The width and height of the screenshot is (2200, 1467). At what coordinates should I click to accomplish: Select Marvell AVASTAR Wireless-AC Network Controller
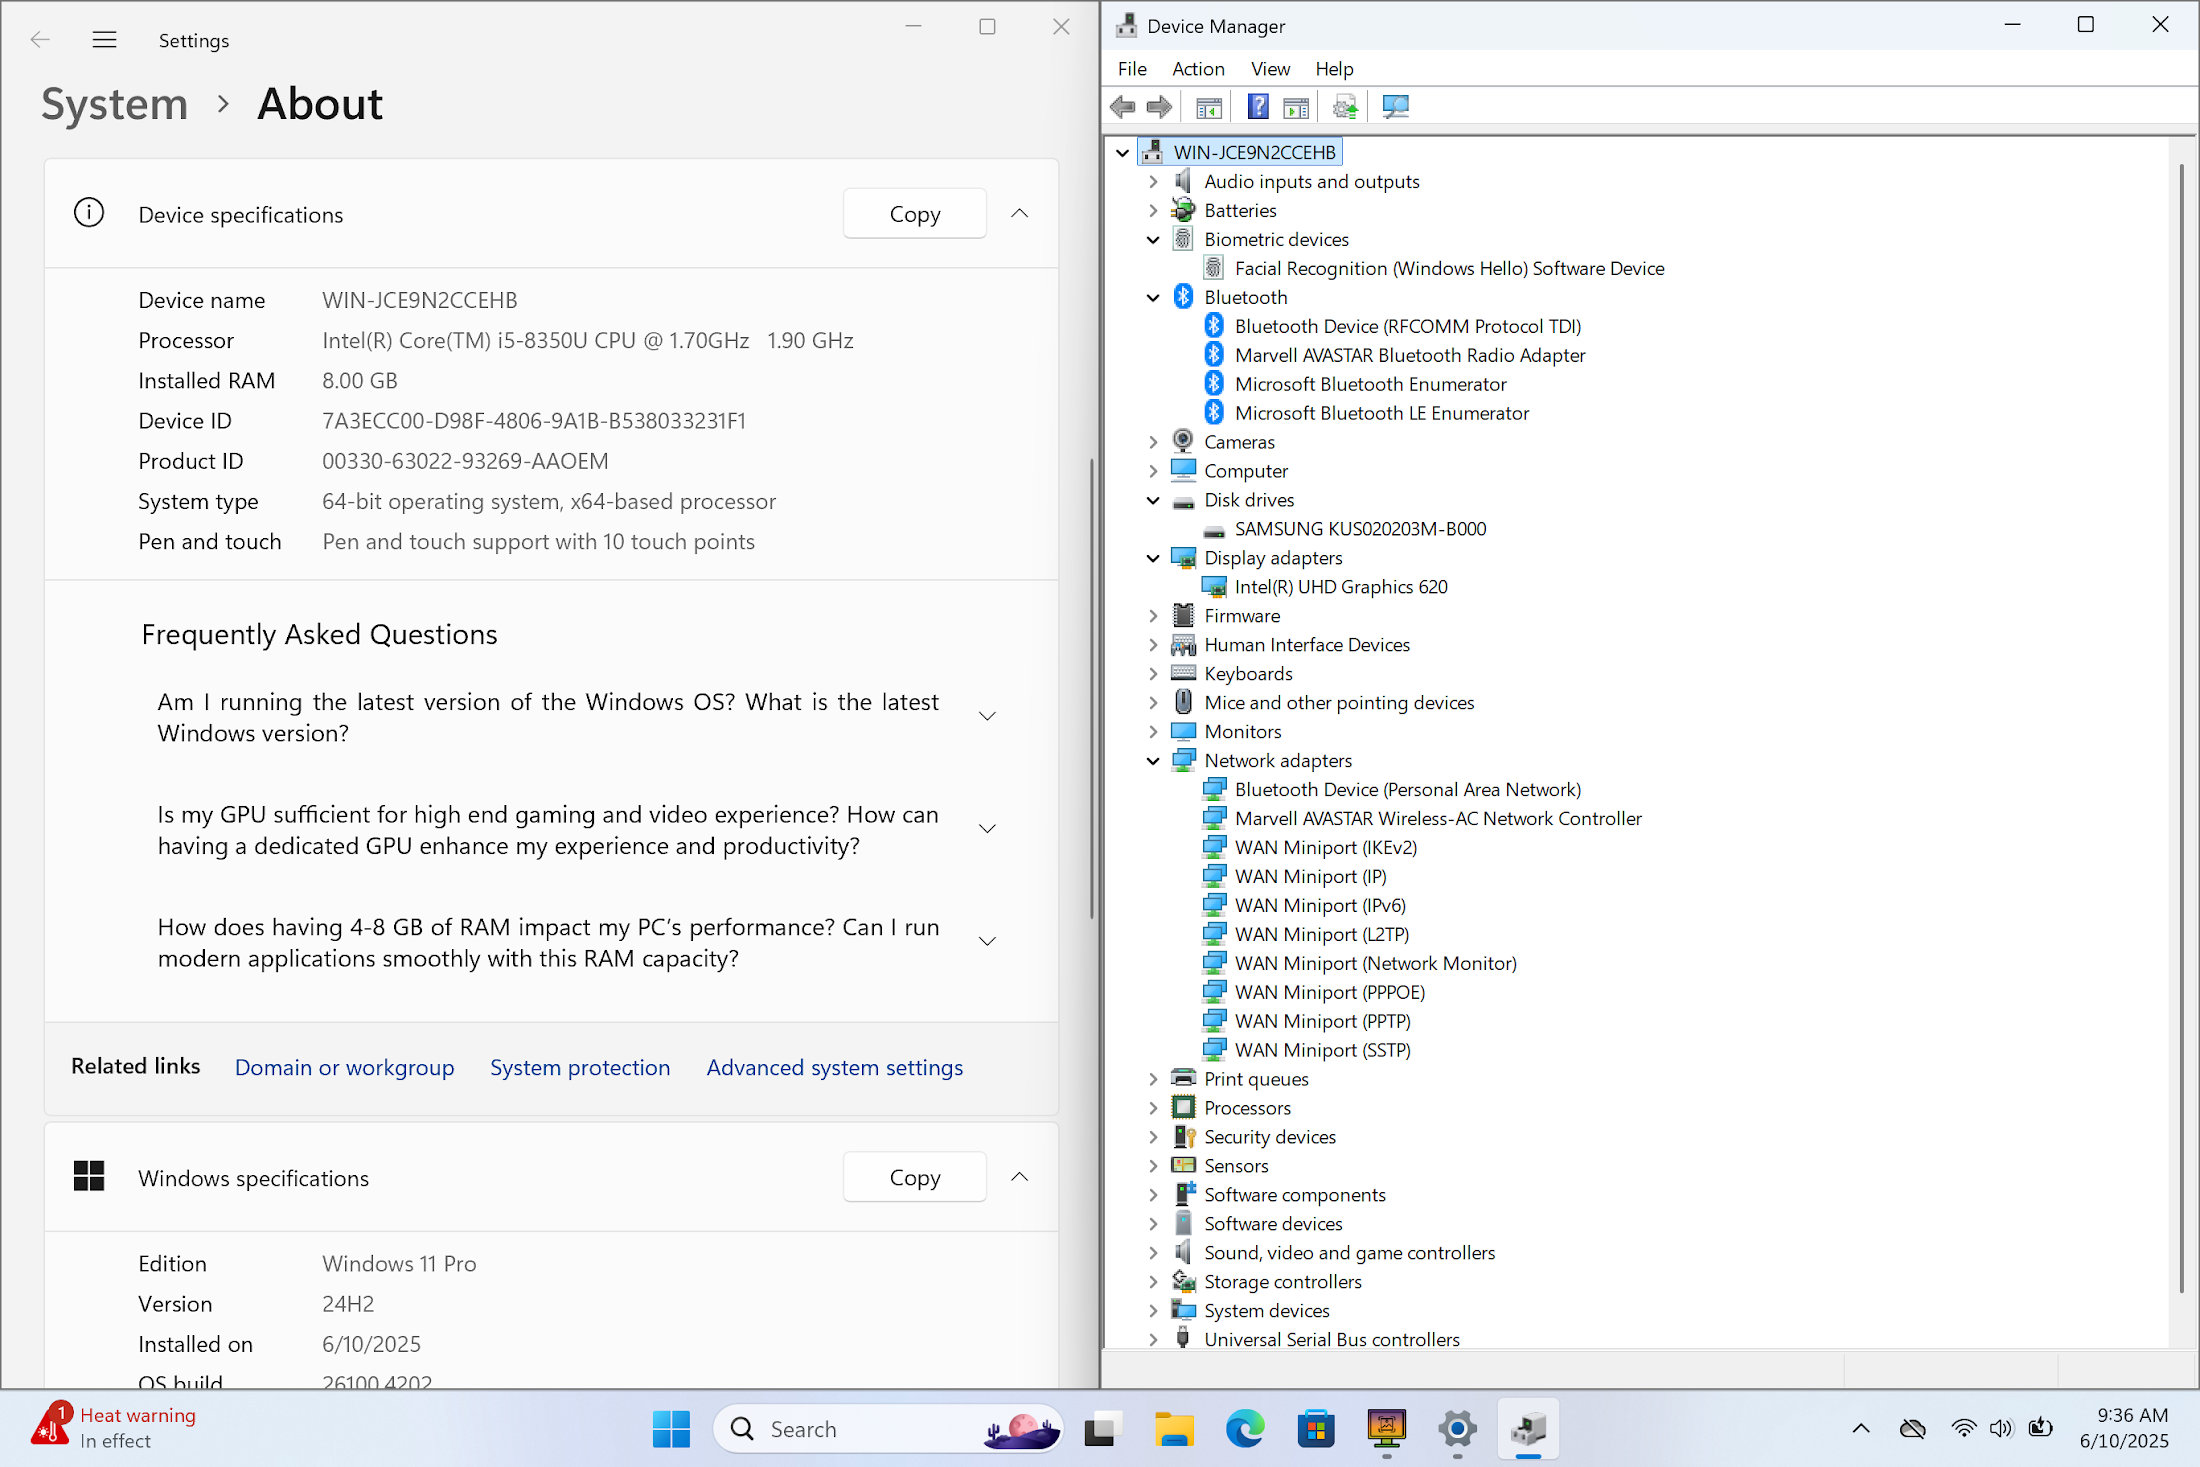click(x=1438, y=819)
